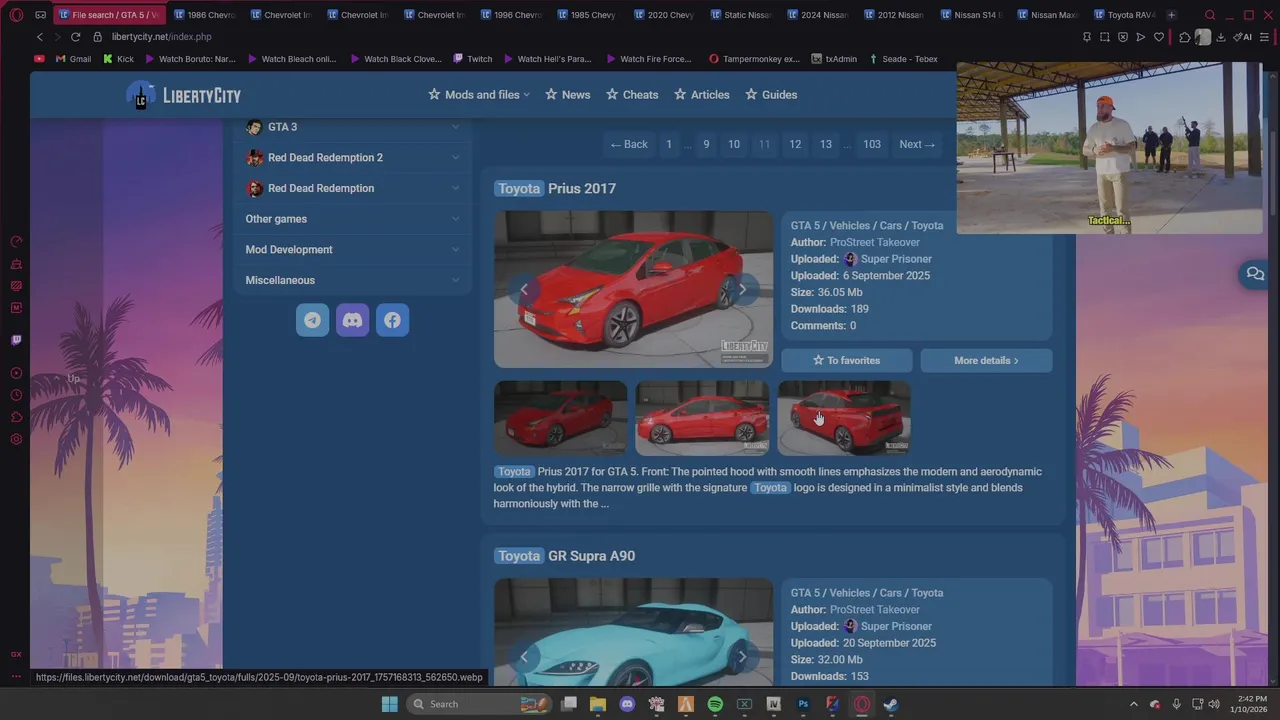Go back with the browser back arrow
The height and width of the screenshot is (720, 1280).
click(40, 37)
